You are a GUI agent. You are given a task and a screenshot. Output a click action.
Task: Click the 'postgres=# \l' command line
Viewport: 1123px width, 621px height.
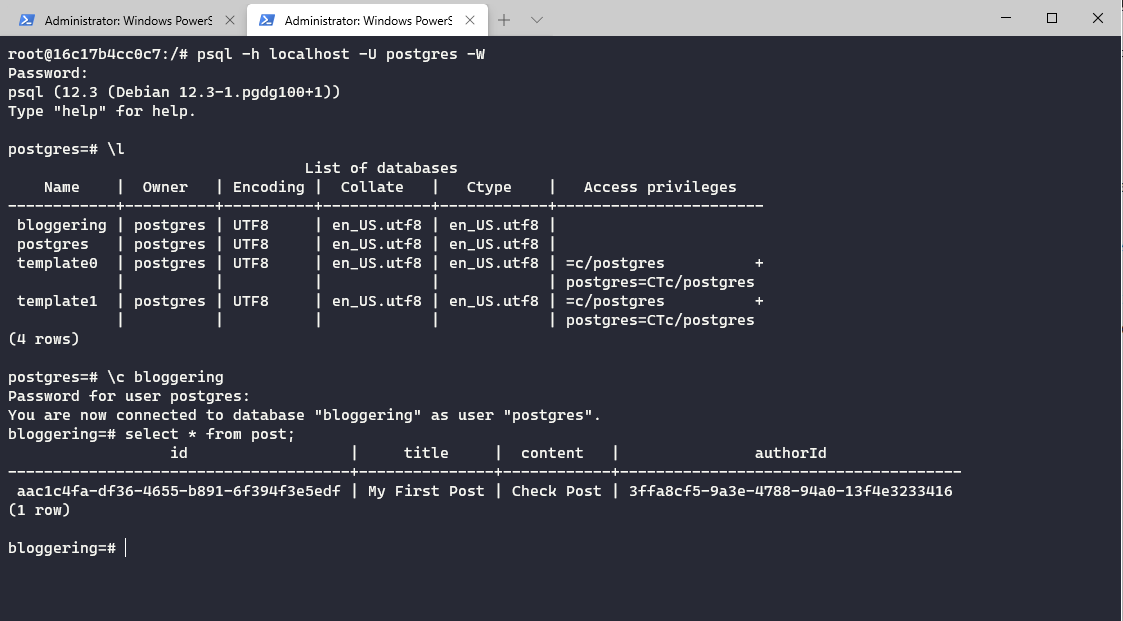[67, 149]
